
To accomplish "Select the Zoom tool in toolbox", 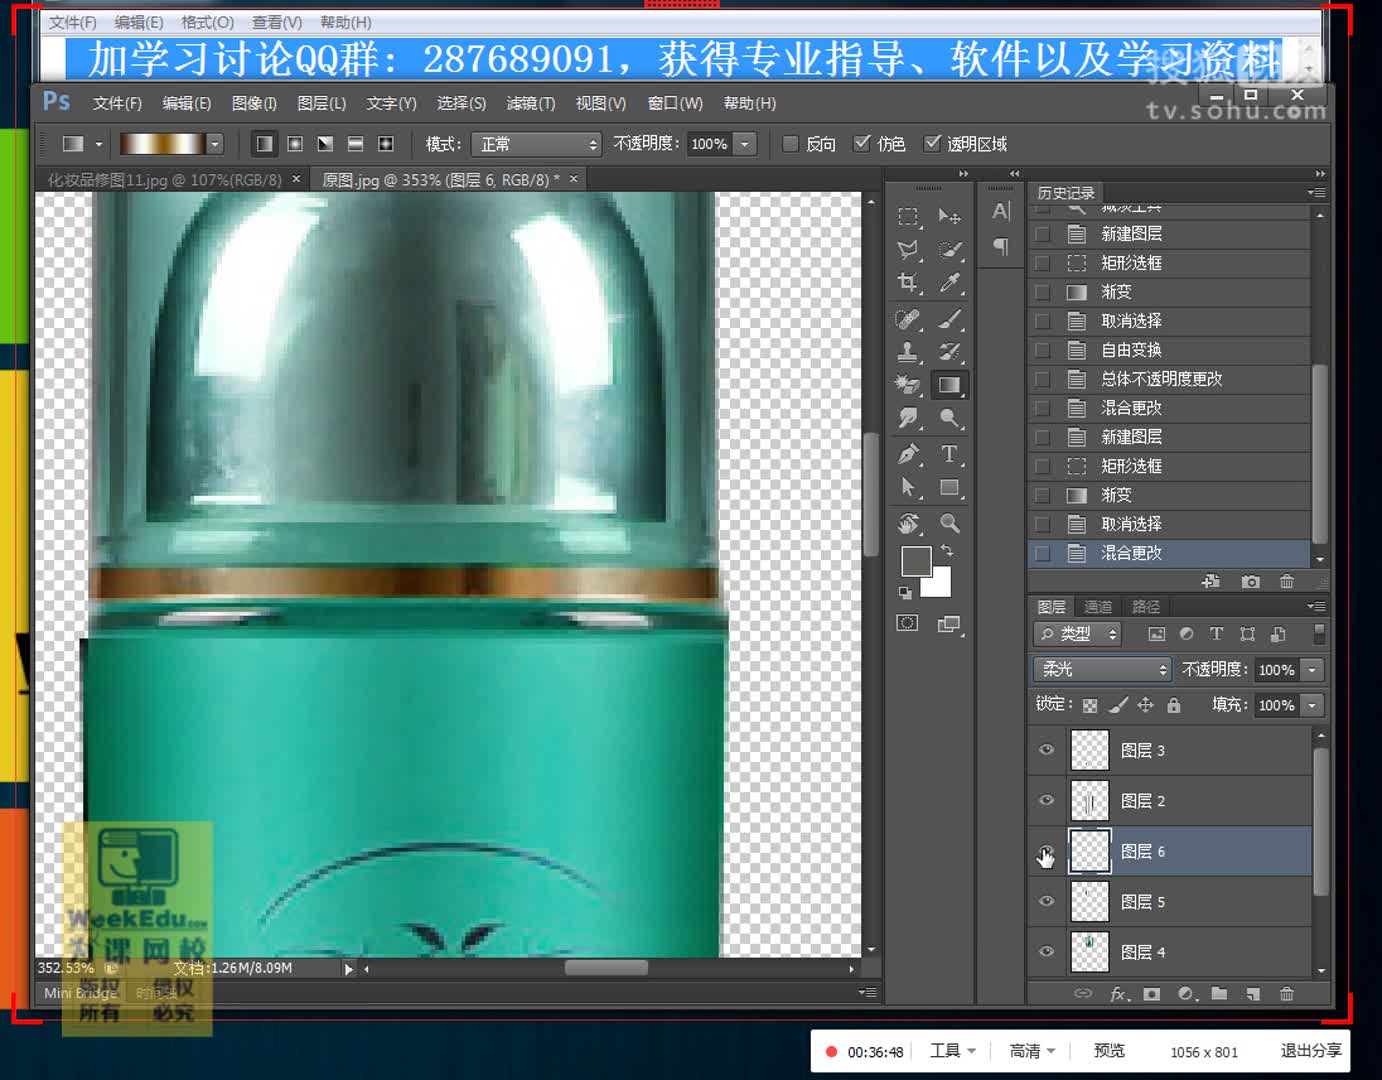I will coord(949,523).
